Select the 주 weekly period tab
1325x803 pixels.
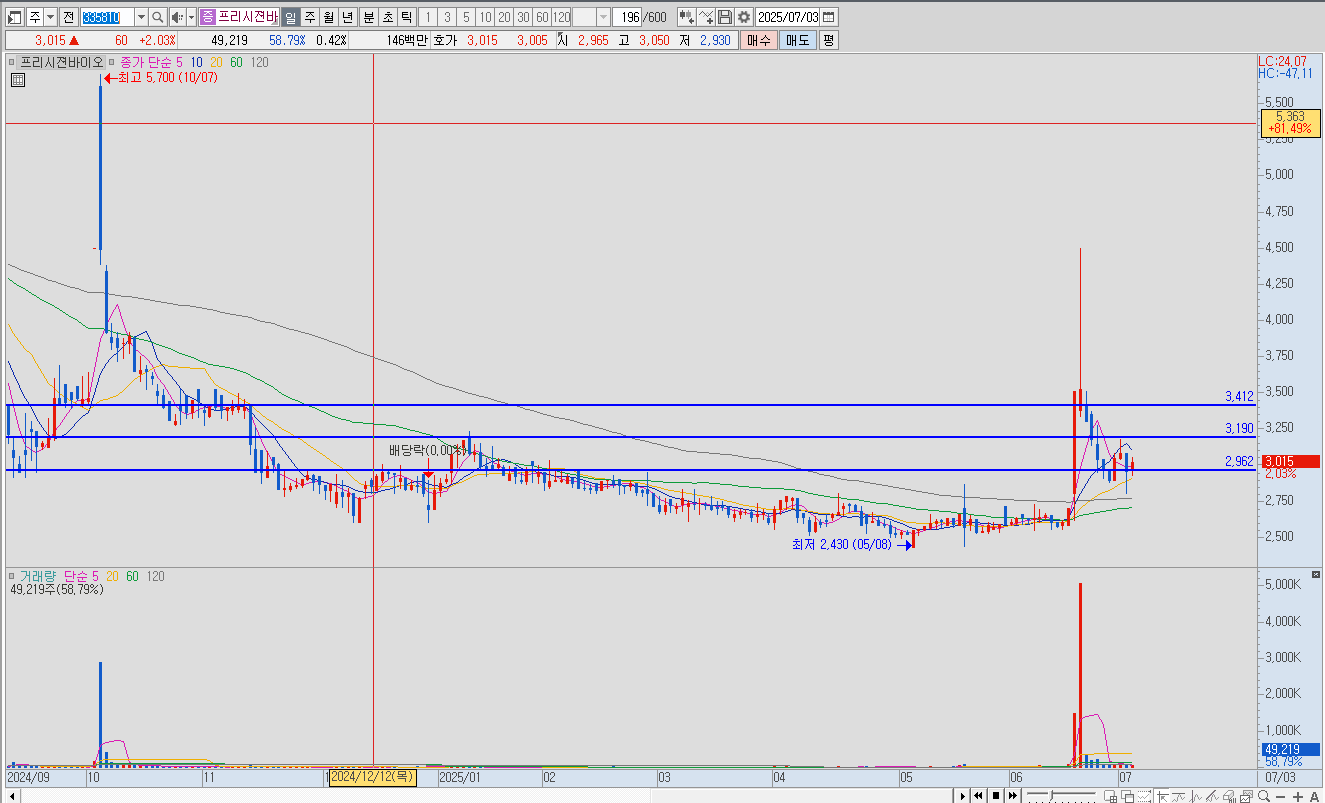click(309, 17)
